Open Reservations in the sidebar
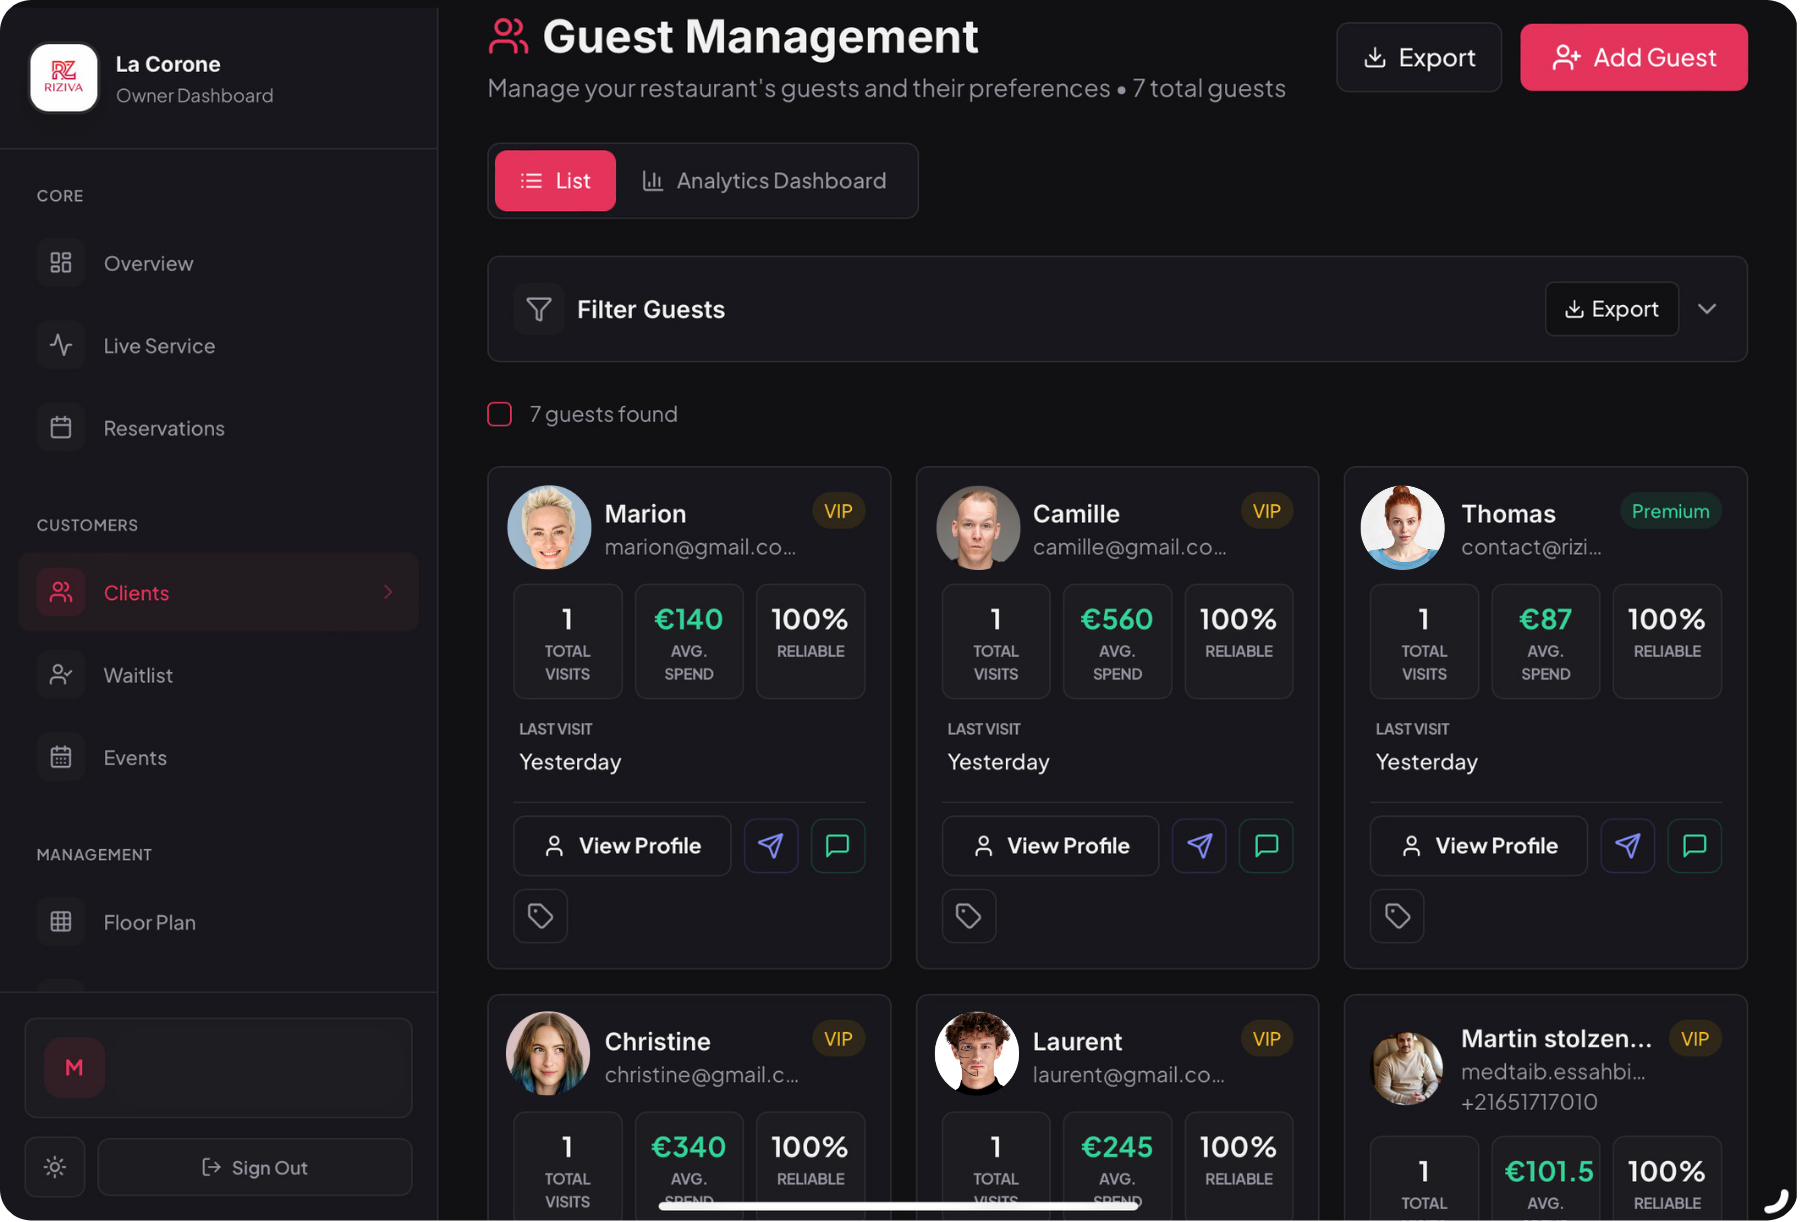This screenshot has height=1222, width=1800. (164, 428)
